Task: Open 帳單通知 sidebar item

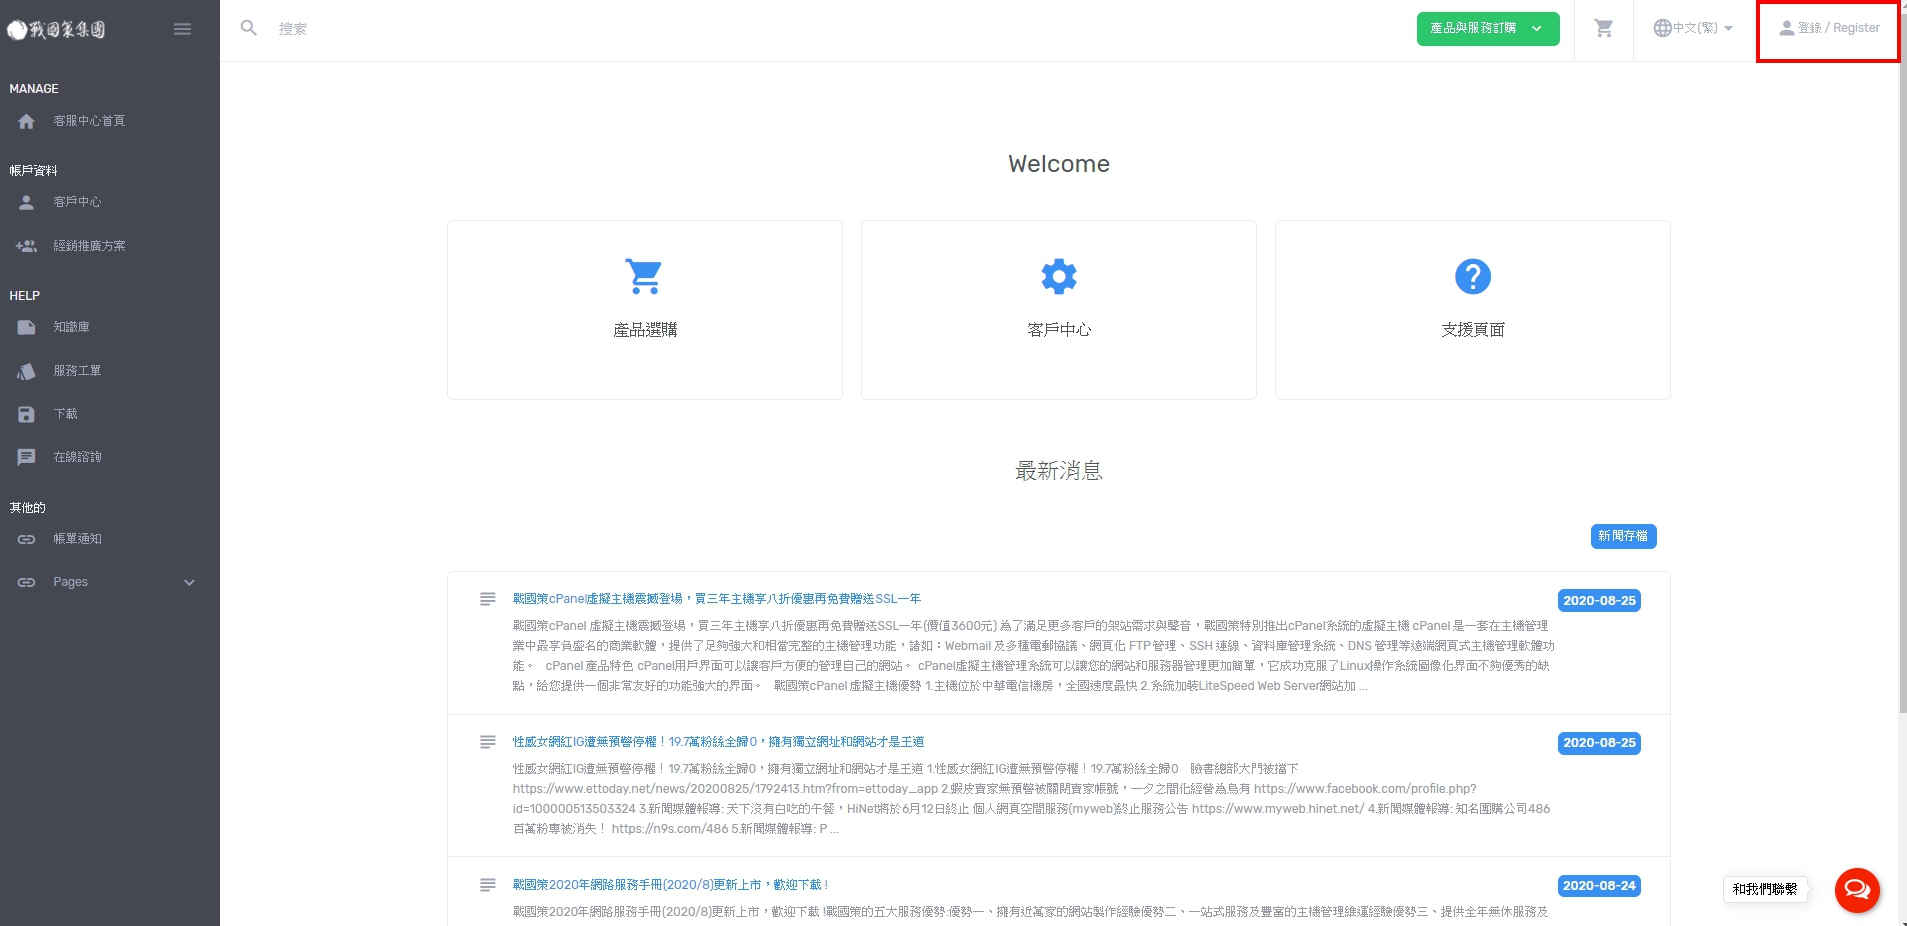Action: pos(77,539)
